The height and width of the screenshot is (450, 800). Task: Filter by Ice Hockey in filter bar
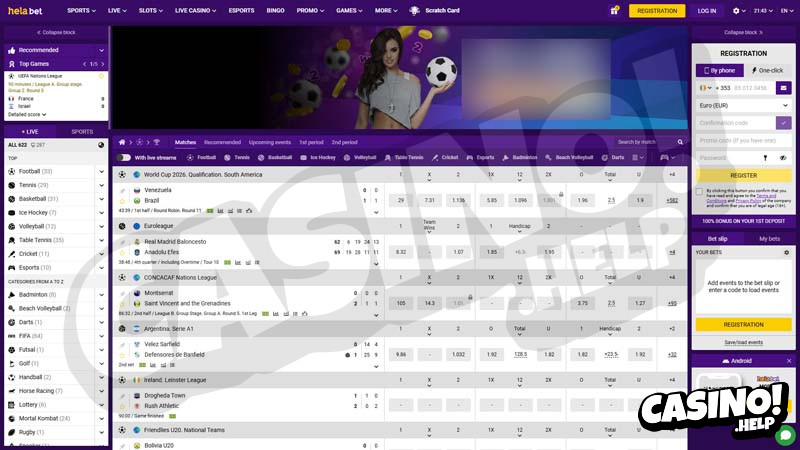pyautogui.click(x=318, y=158)
